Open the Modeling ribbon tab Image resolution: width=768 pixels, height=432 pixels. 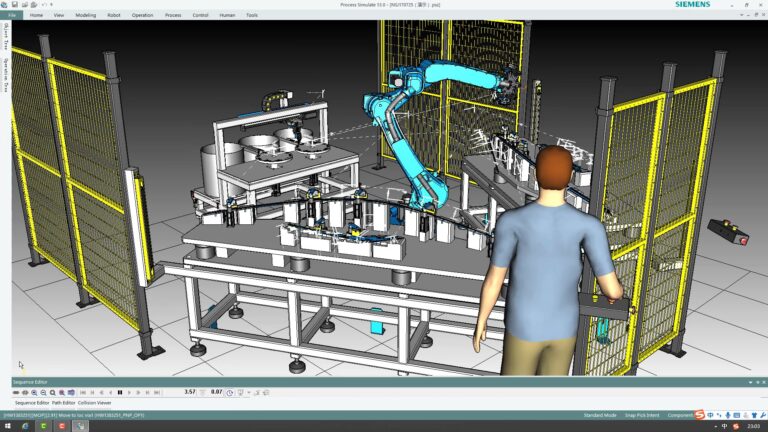(86, 15)
